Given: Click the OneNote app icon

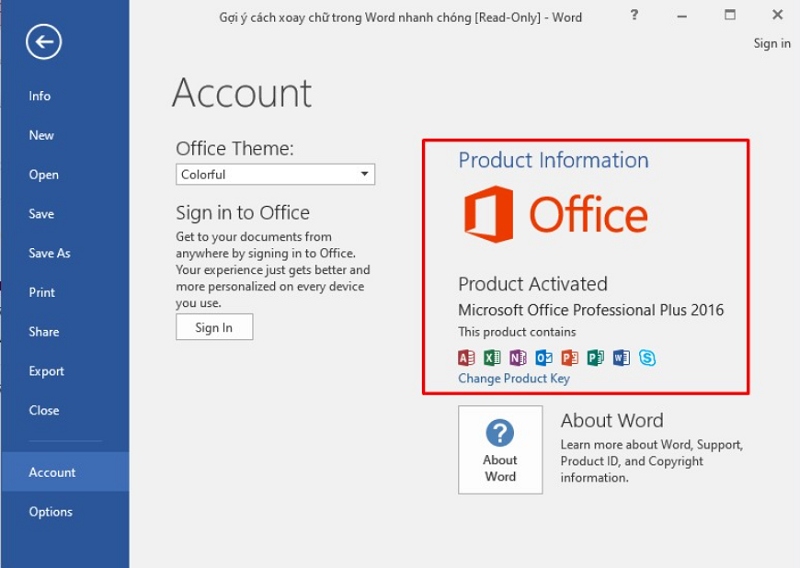Looking at the screenshot, I should (x=518, y=357).
